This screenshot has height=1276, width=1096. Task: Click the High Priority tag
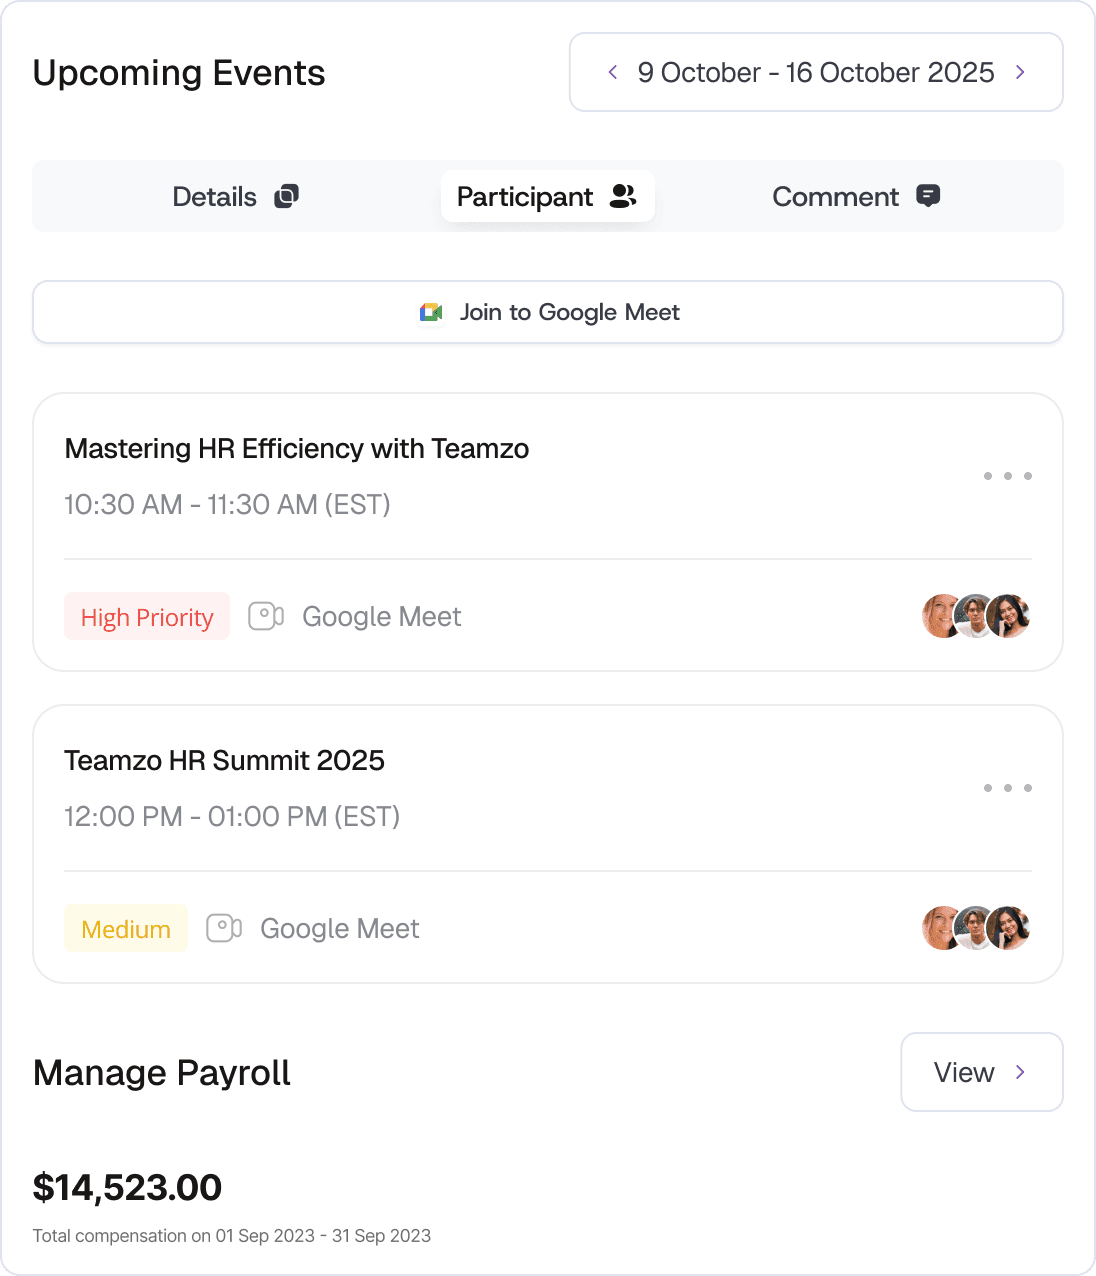pos(147,617)
